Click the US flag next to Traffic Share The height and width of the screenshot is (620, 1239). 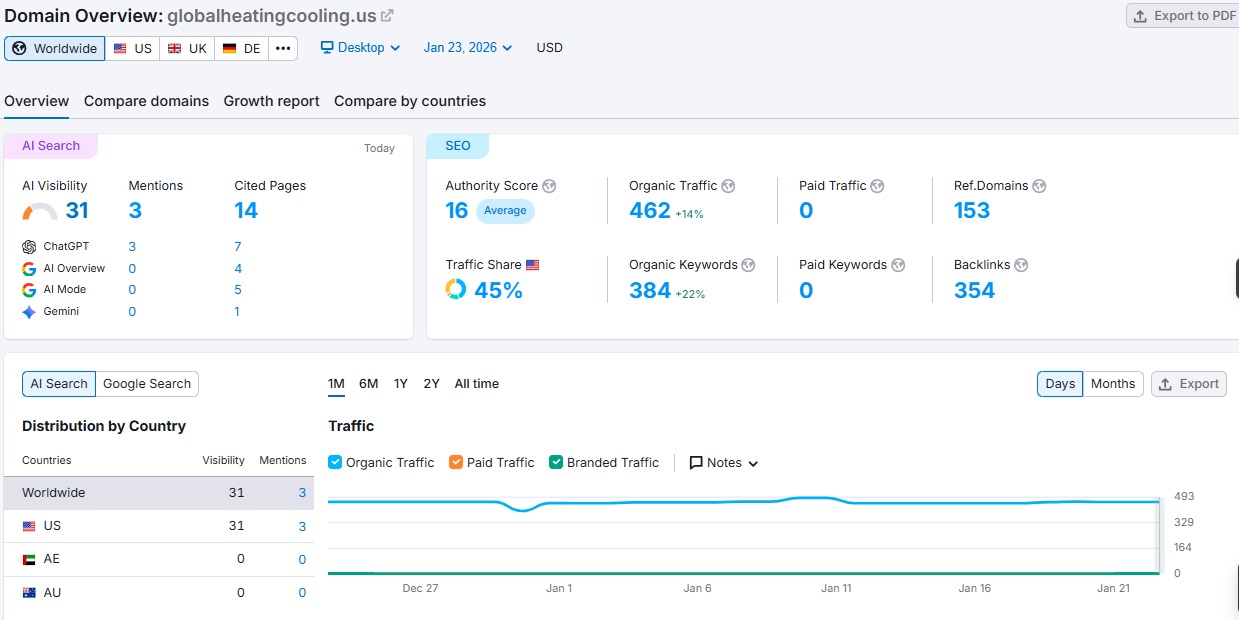coord(533,264)
